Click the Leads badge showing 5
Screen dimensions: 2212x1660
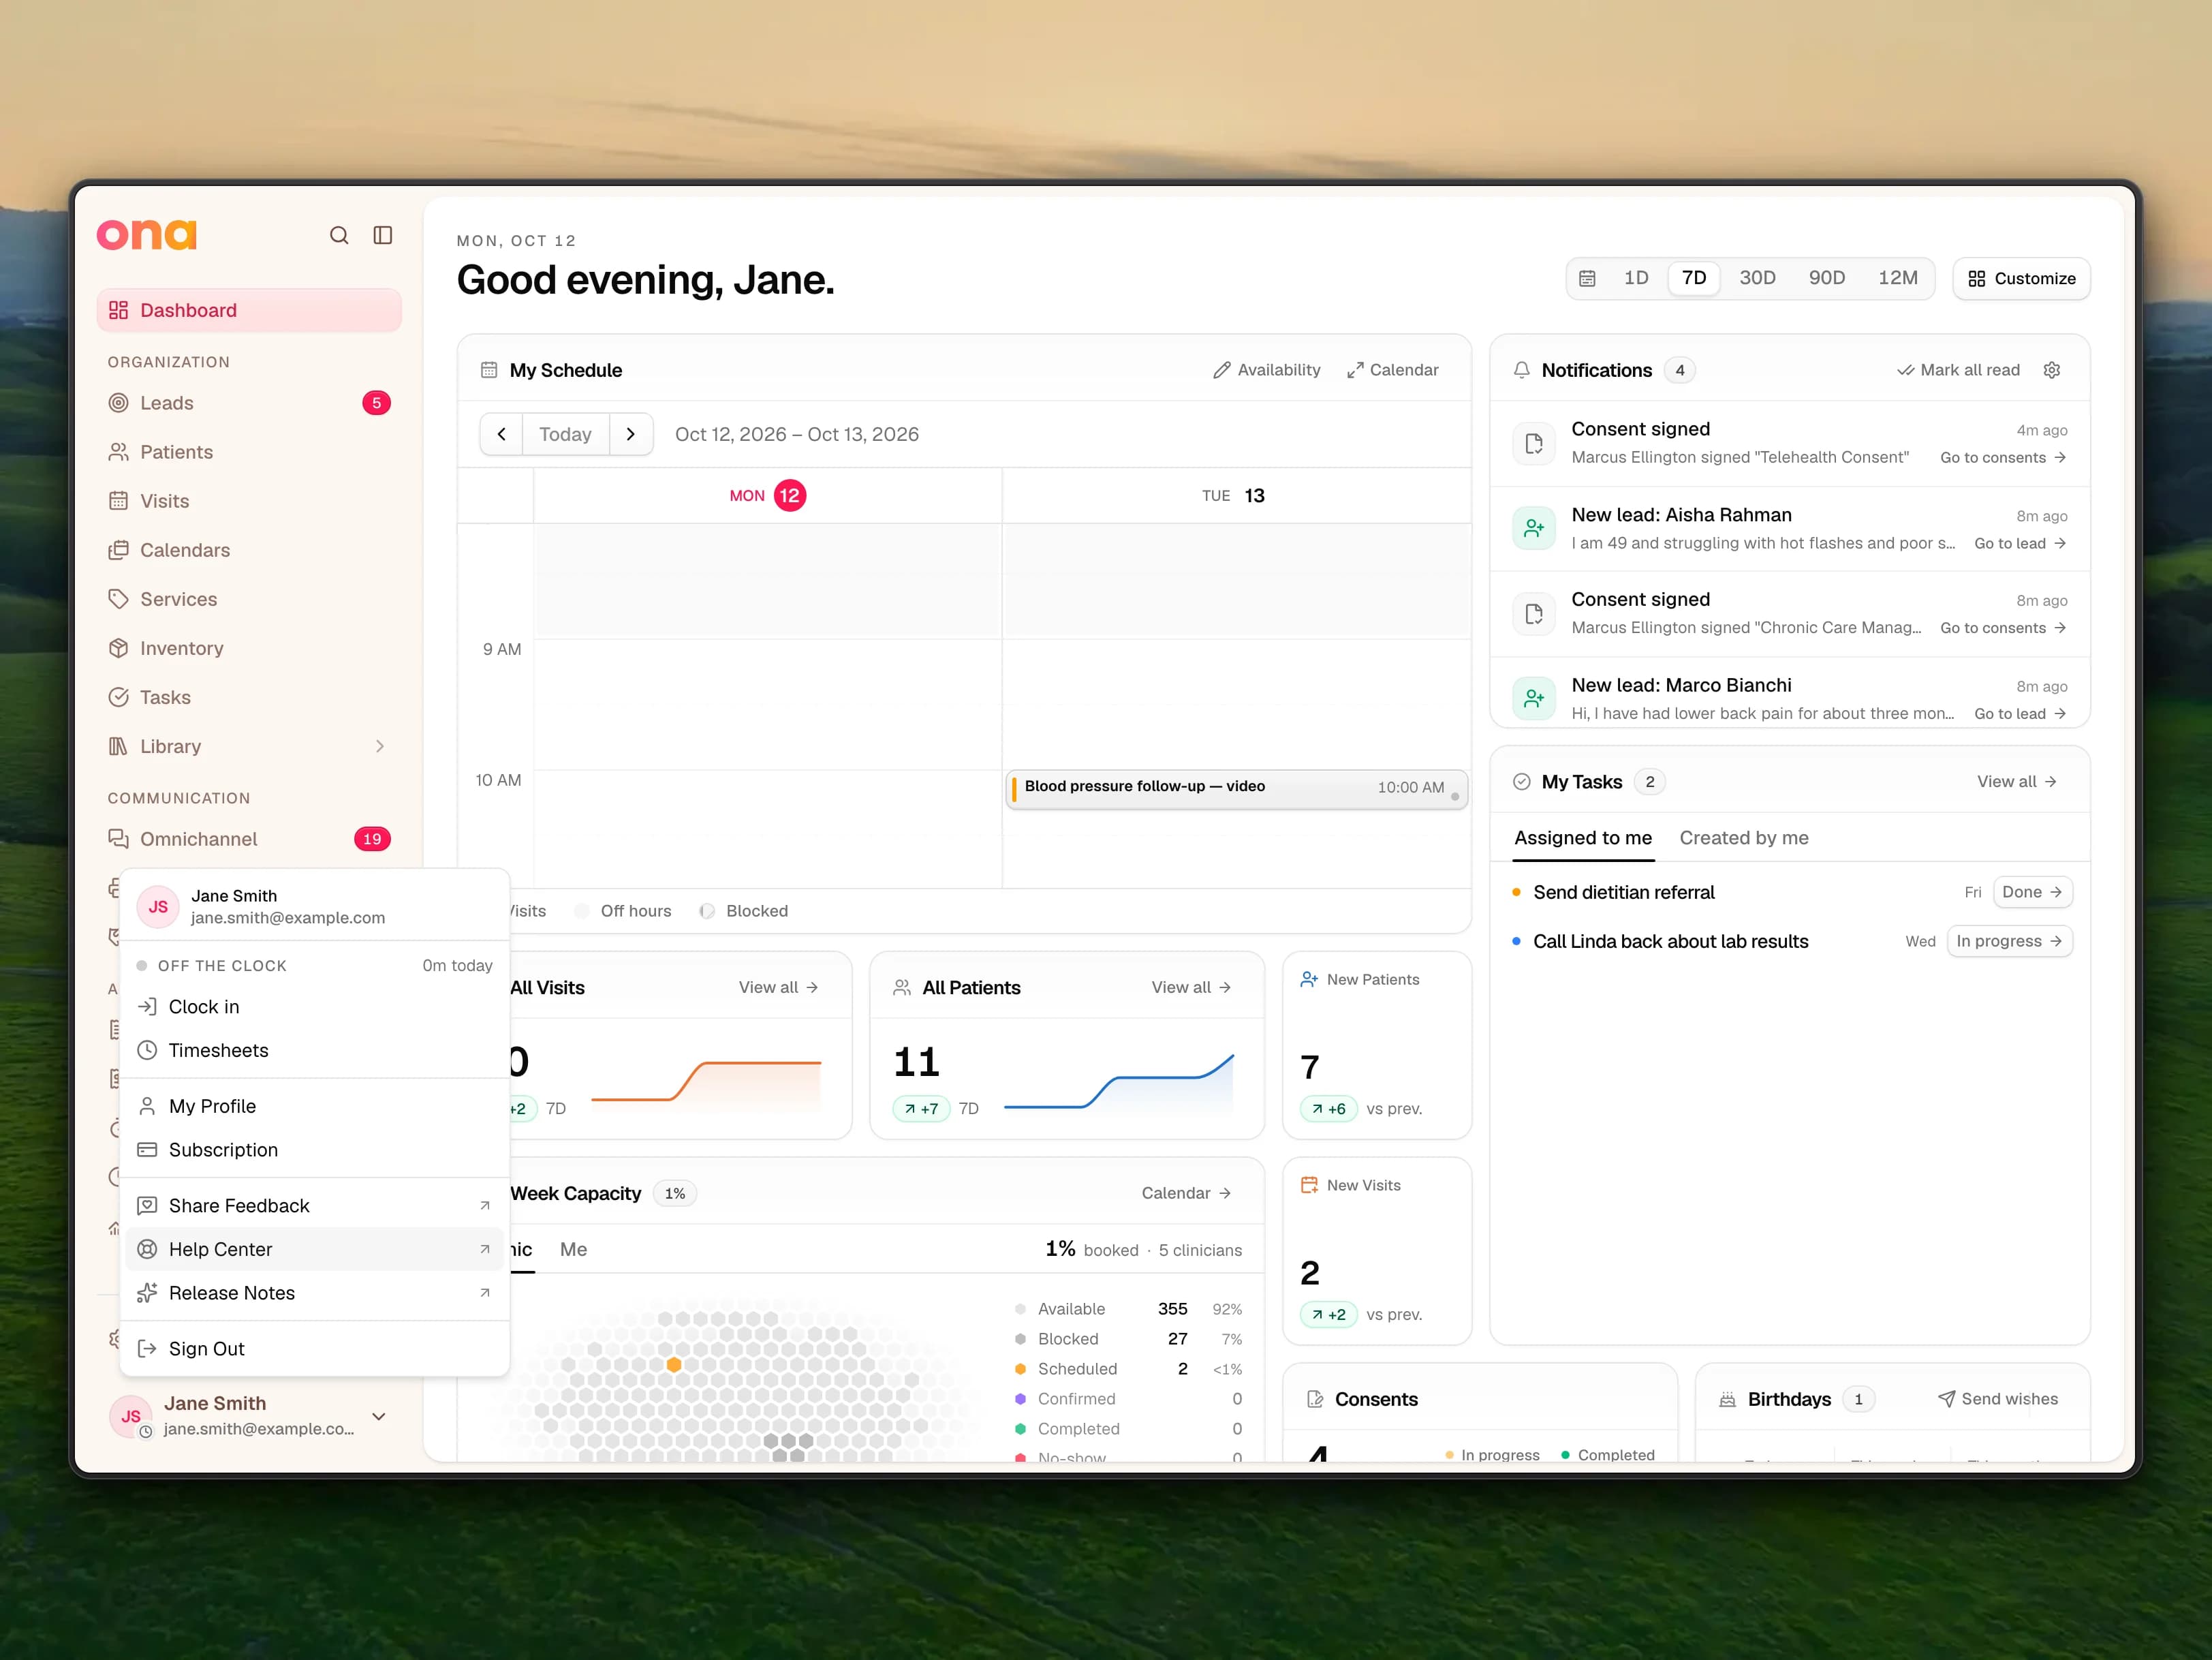[376, 403]
